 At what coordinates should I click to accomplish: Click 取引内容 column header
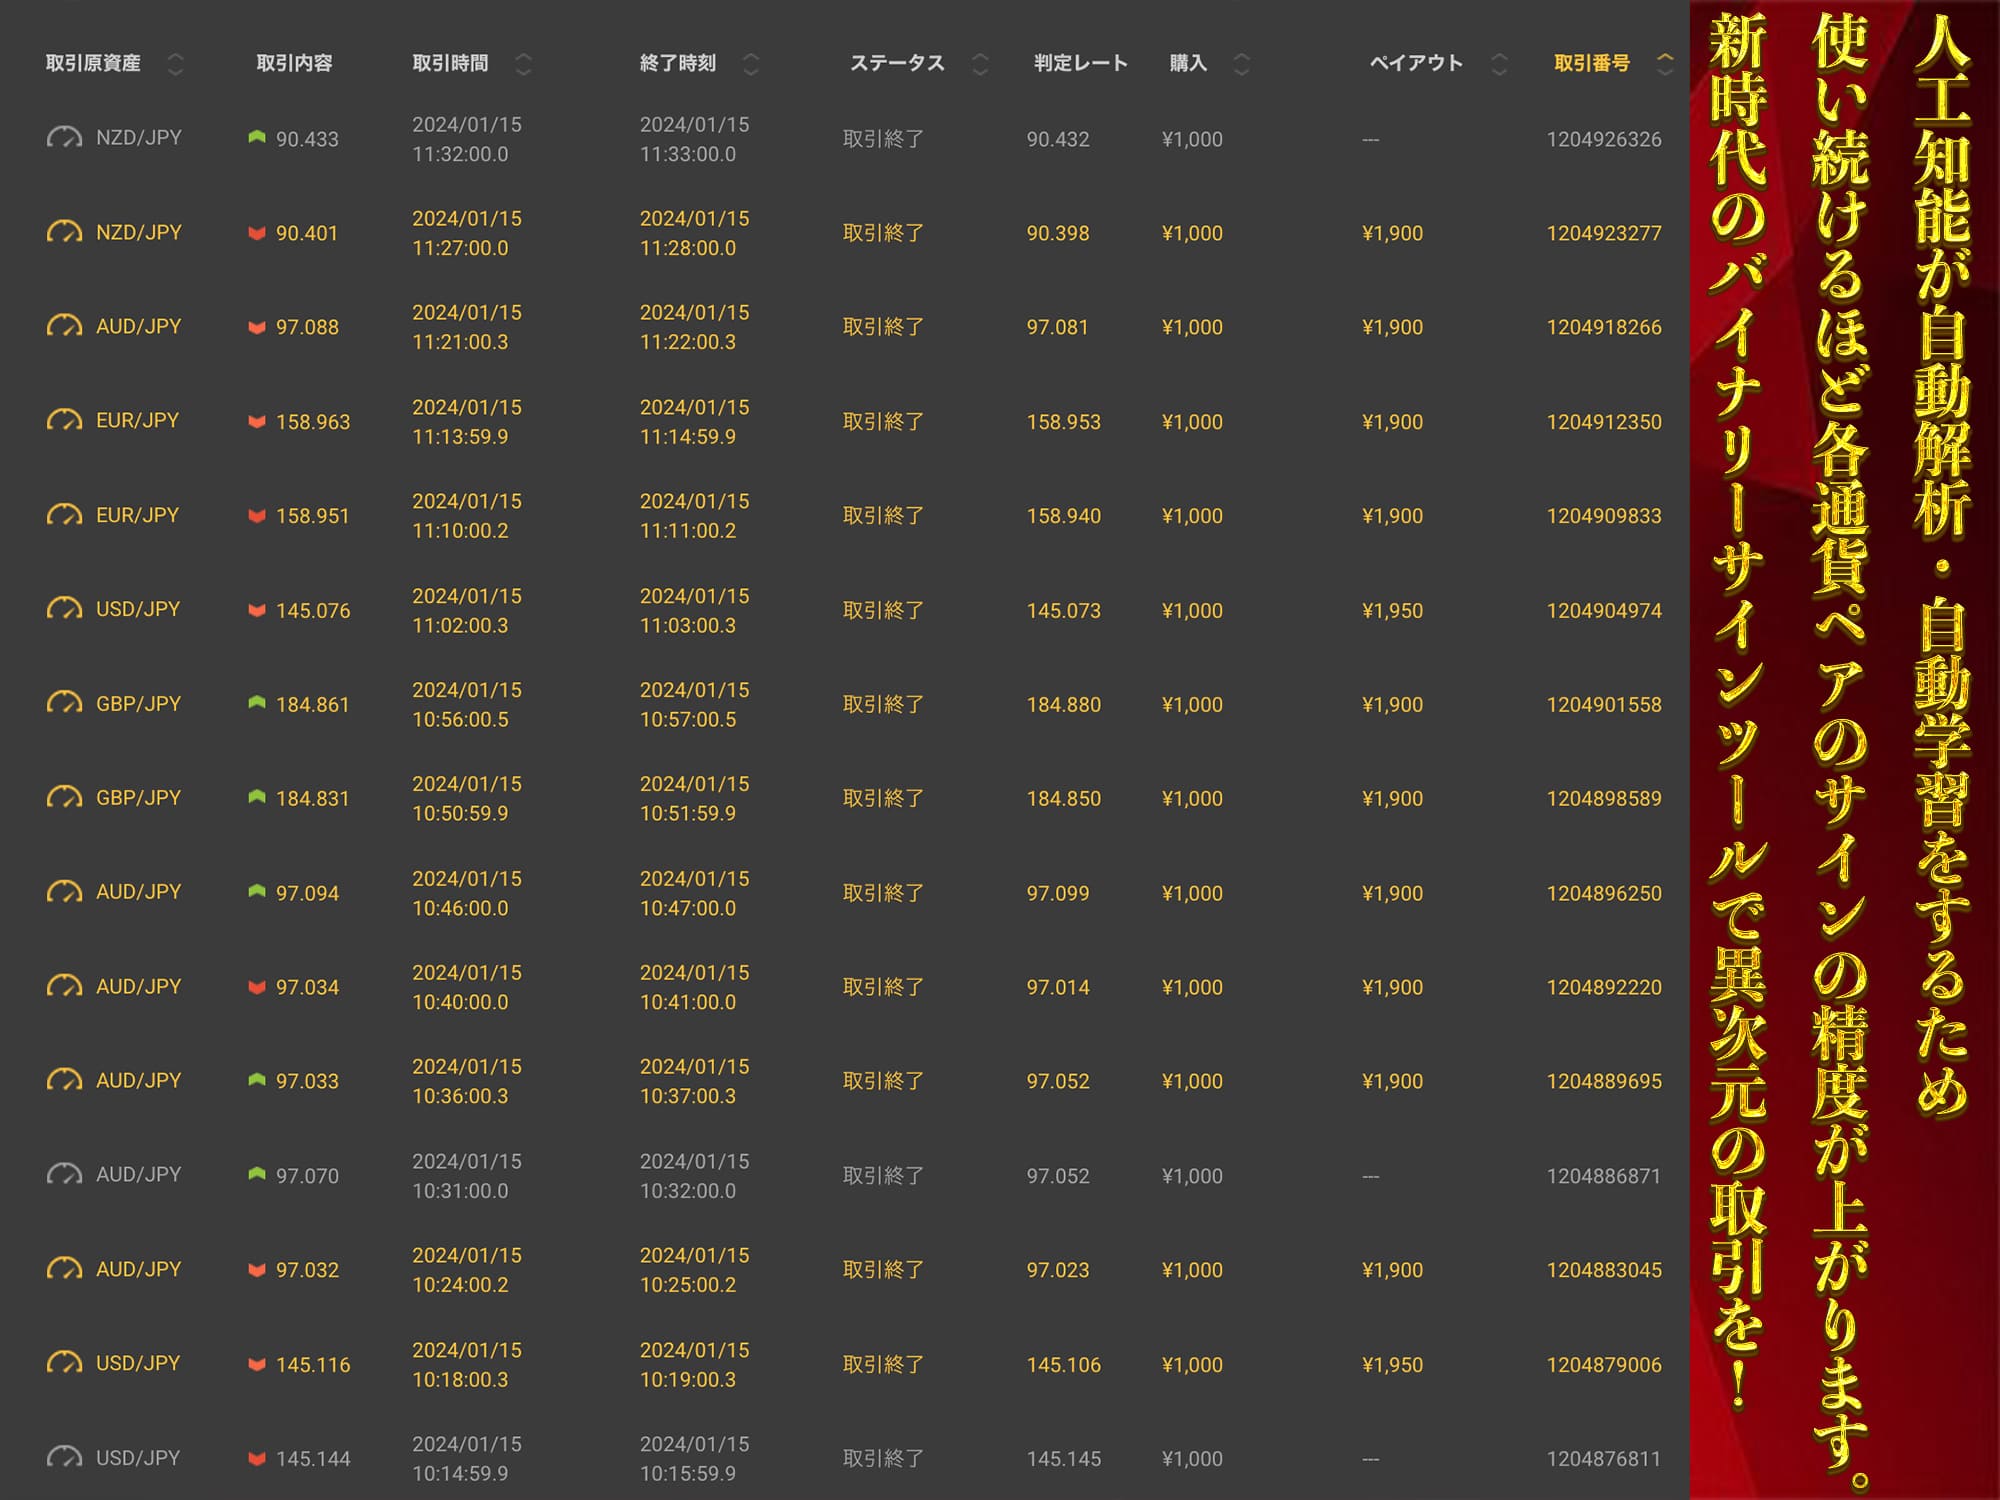tap(294, 63)
